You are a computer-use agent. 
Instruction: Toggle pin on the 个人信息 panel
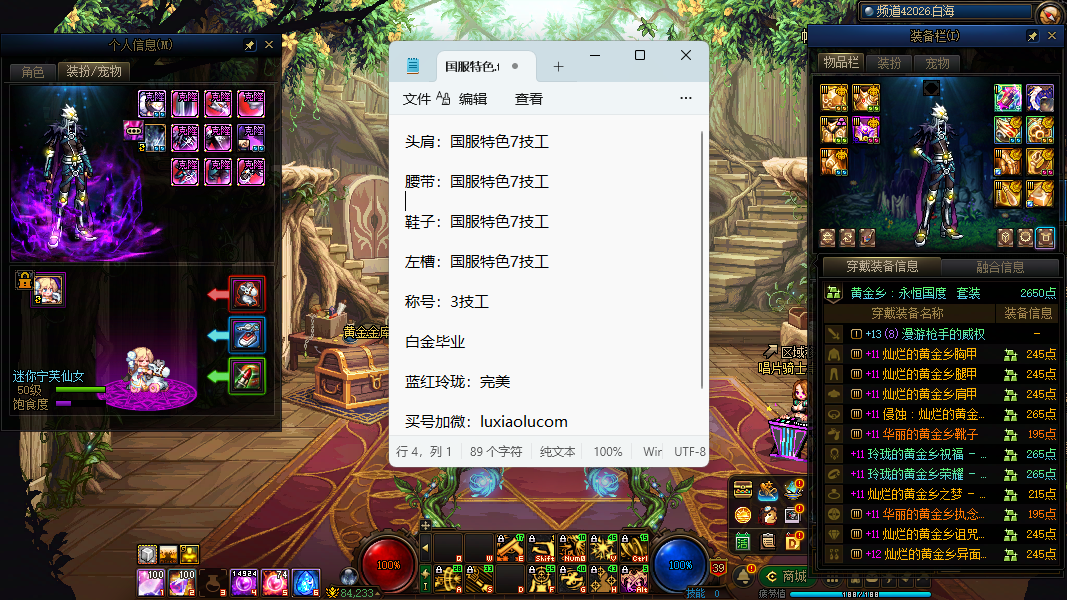pyautogui.click(x=250, y=45)
